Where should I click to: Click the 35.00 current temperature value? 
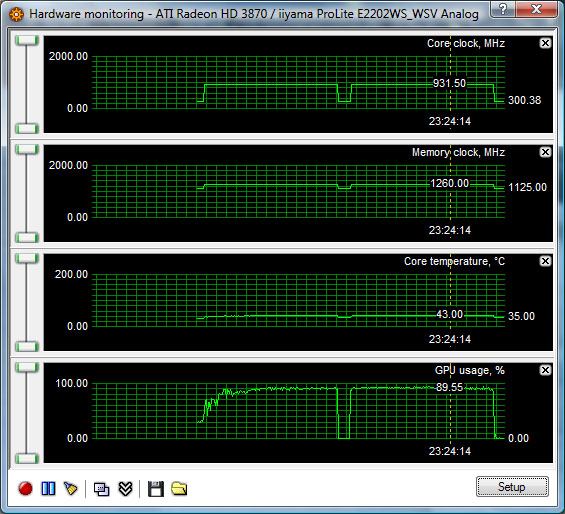(x=521, y=316)
